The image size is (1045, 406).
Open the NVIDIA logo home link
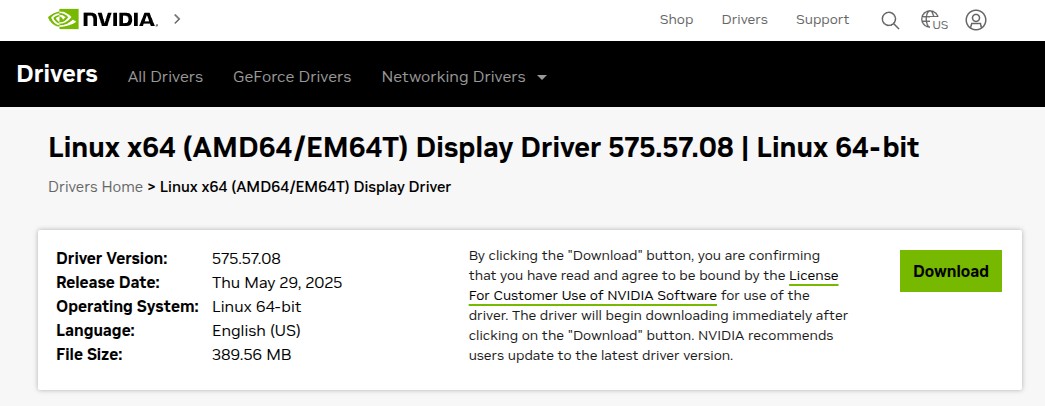(103, 19)
